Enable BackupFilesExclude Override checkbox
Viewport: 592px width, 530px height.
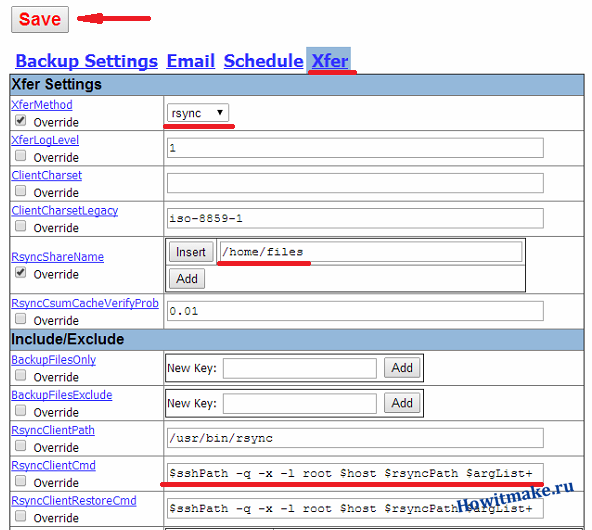point(20,411)
